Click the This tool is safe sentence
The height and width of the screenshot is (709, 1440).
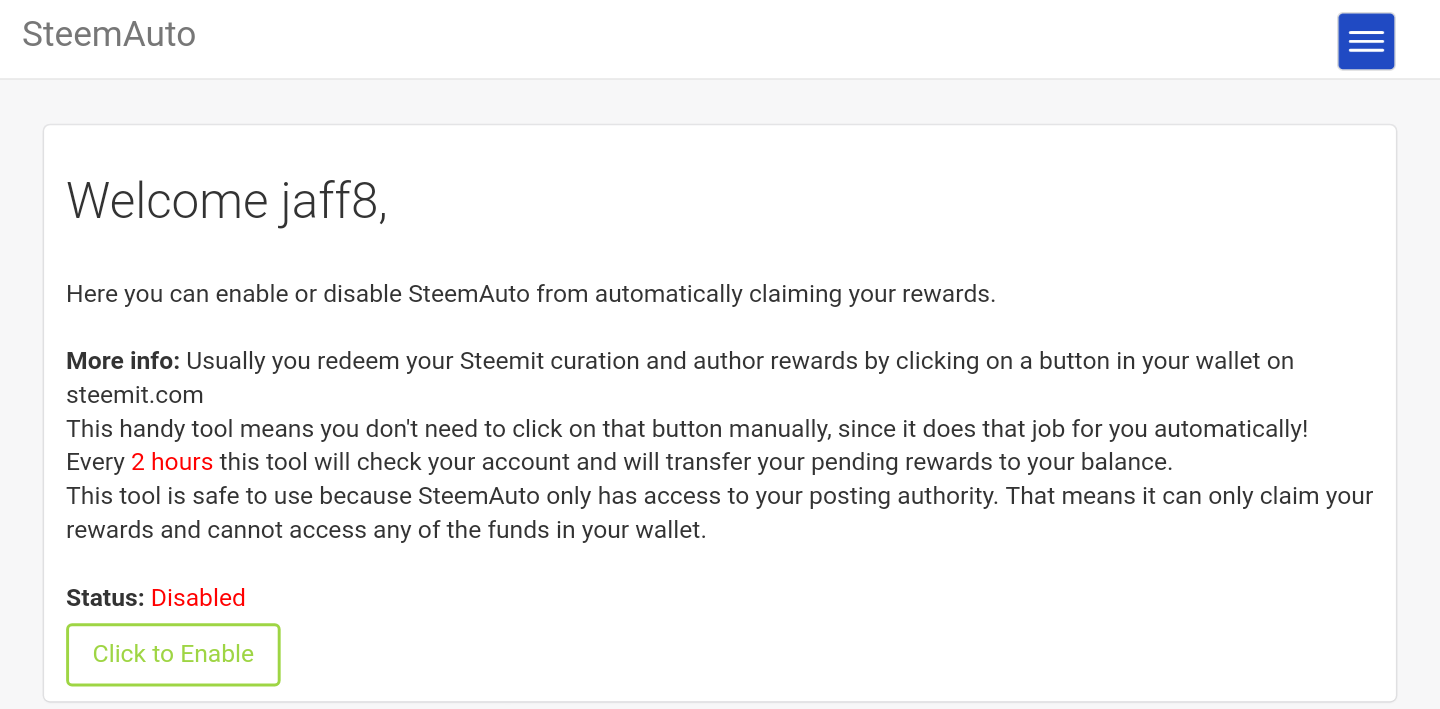[x=718, y=496]
